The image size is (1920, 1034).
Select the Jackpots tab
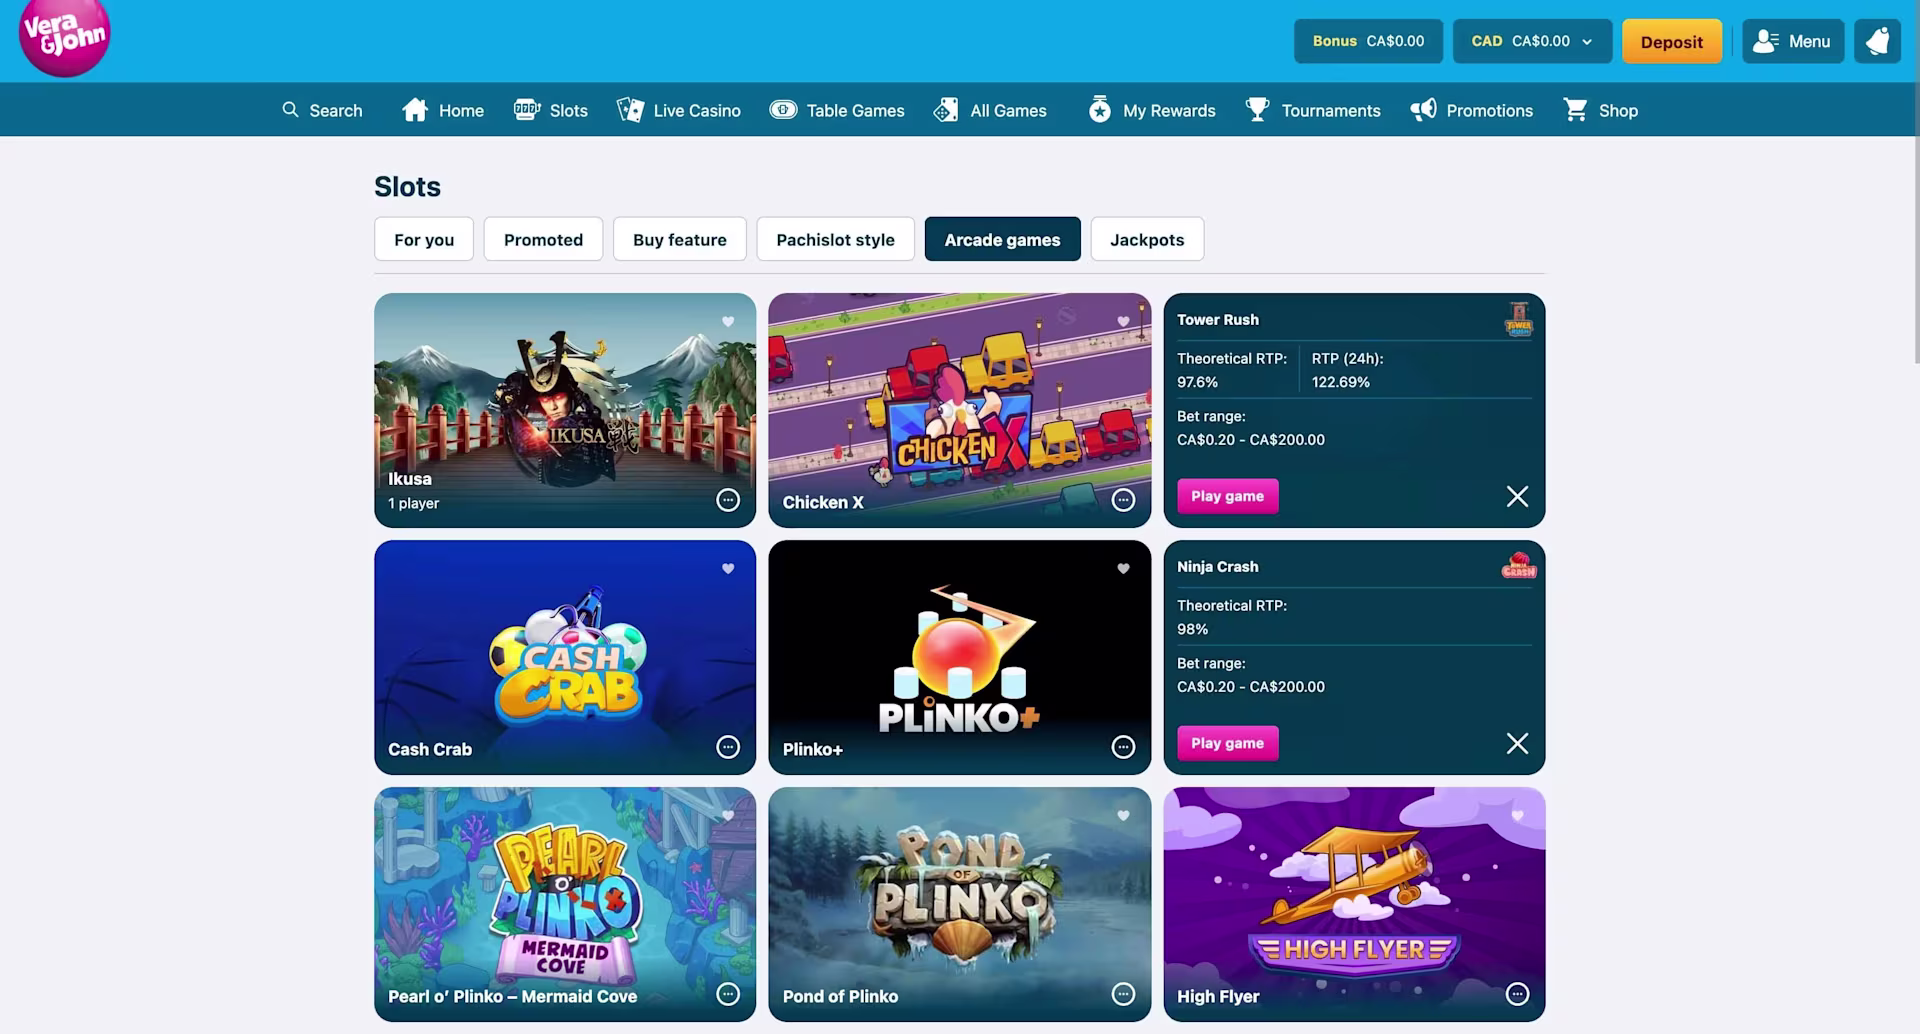[x=1147, y=239]
